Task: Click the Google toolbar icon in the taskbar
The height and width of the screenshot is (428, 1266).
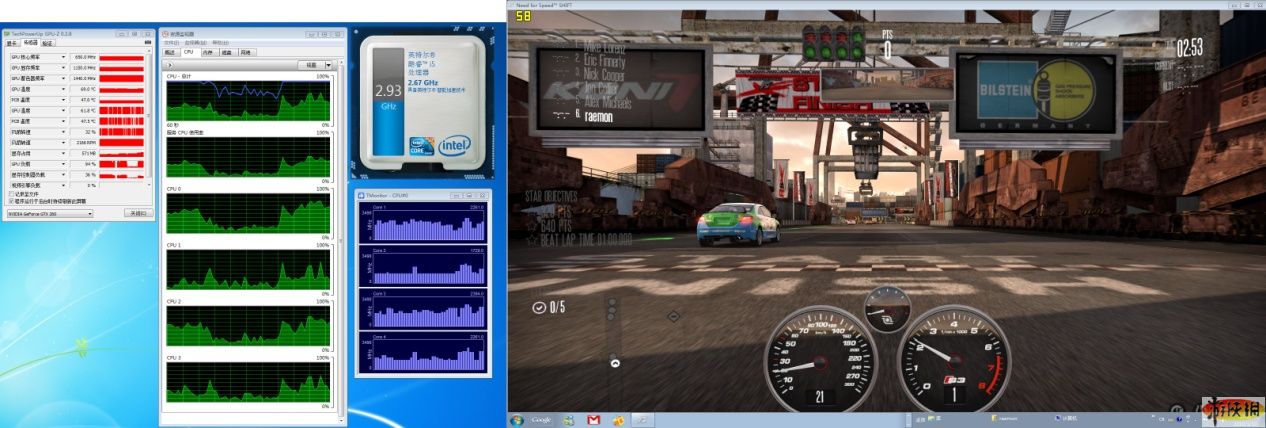Action: 538,419
